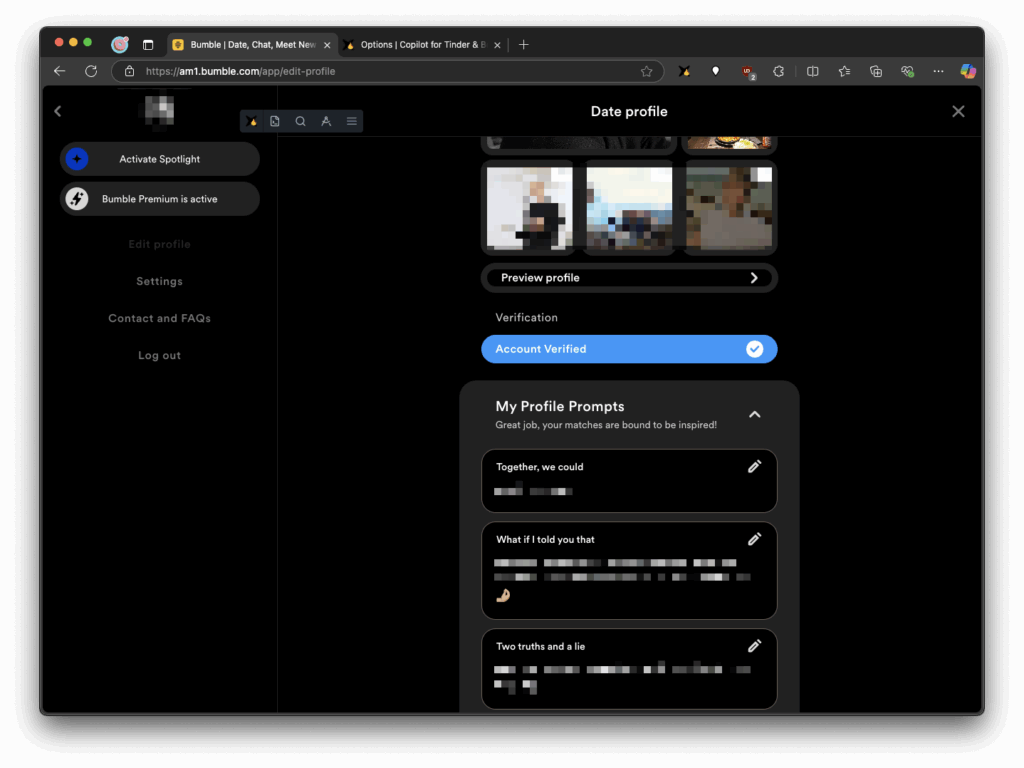
Task: Open Browser essentials heart icon
Action: pos(907,71)
